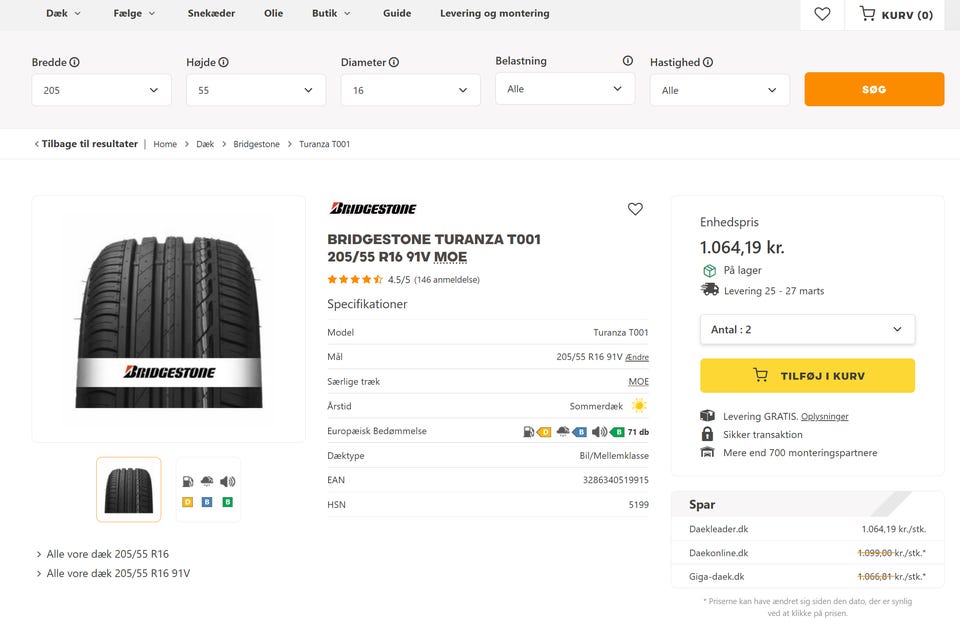This screenshot has width=960, height=640.
Task: Expand the Hastighed Alle dropdown
Action: [719, 90]
